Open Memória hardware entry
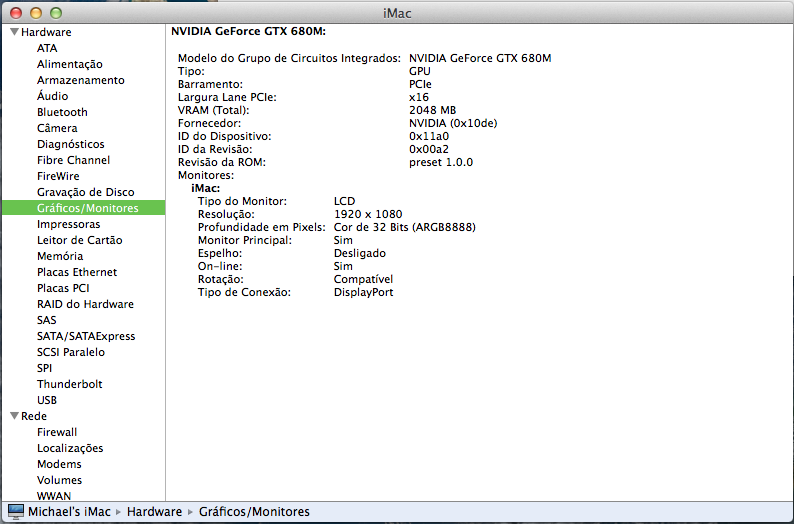Screen dimensions: 794x524 (60, 256)
